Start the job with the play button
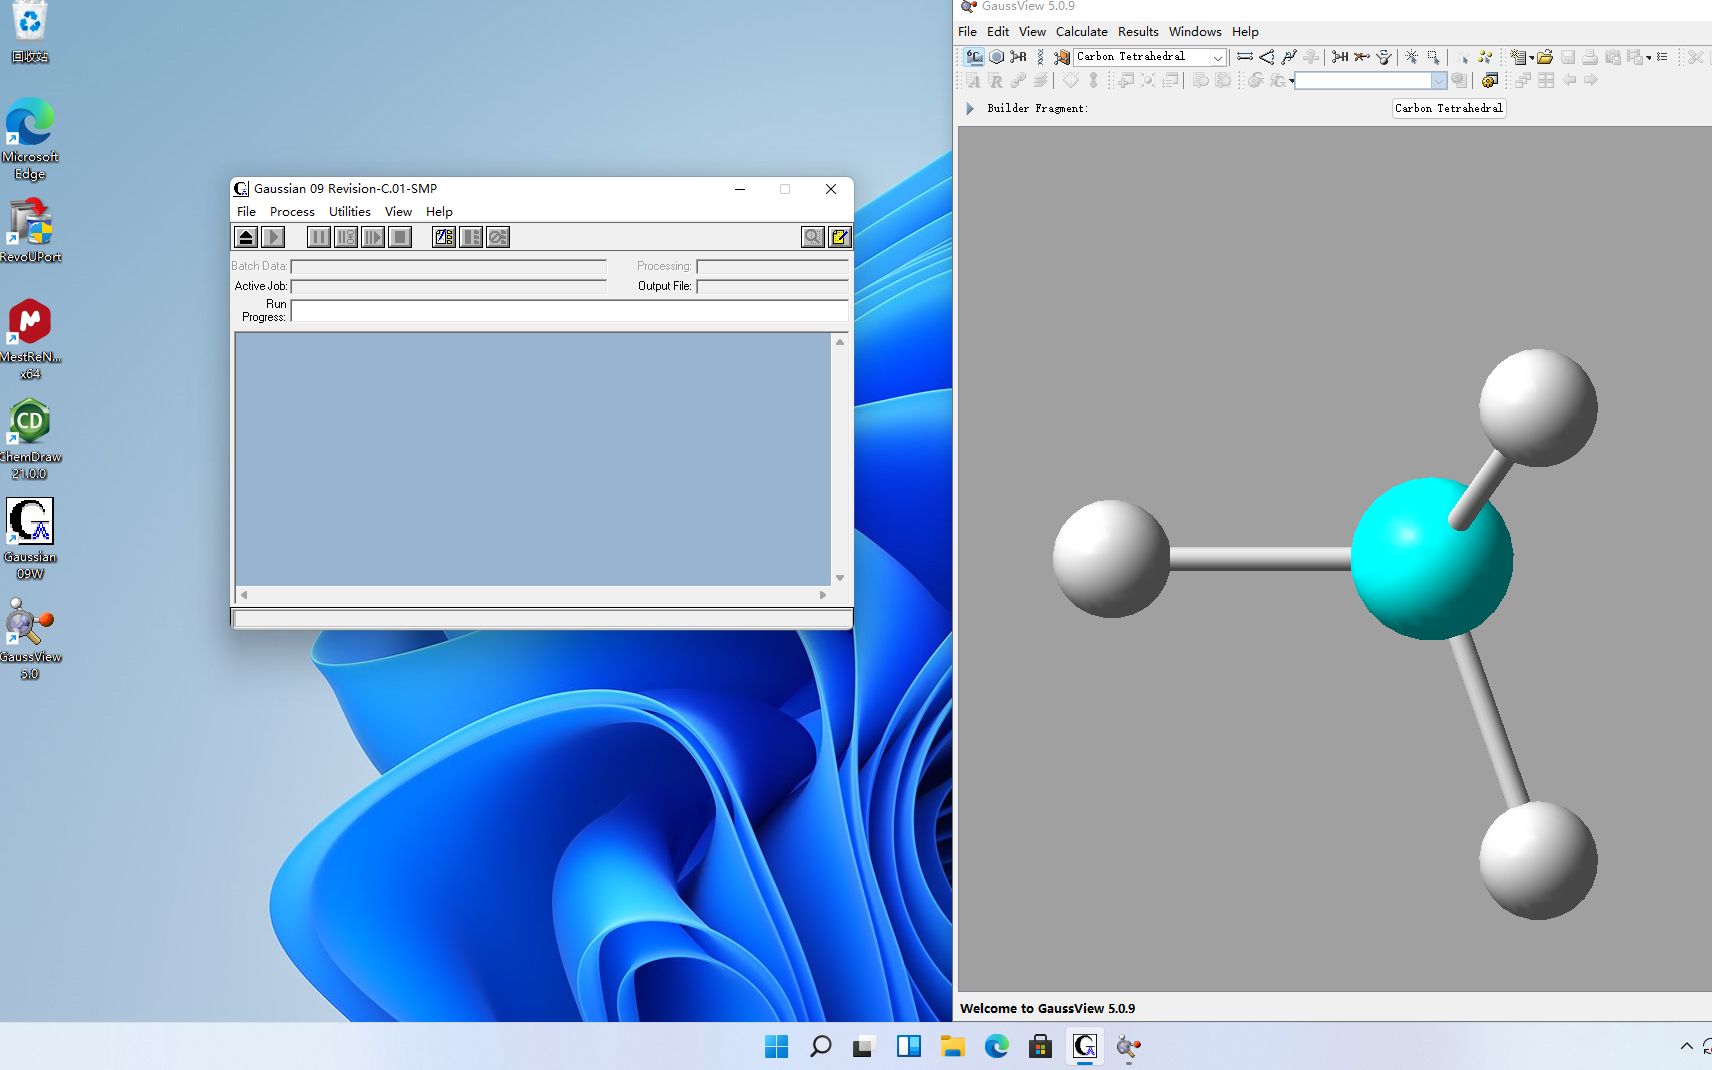The height and width of the screenshot is (1070, 1712). [x=272, y=237]
